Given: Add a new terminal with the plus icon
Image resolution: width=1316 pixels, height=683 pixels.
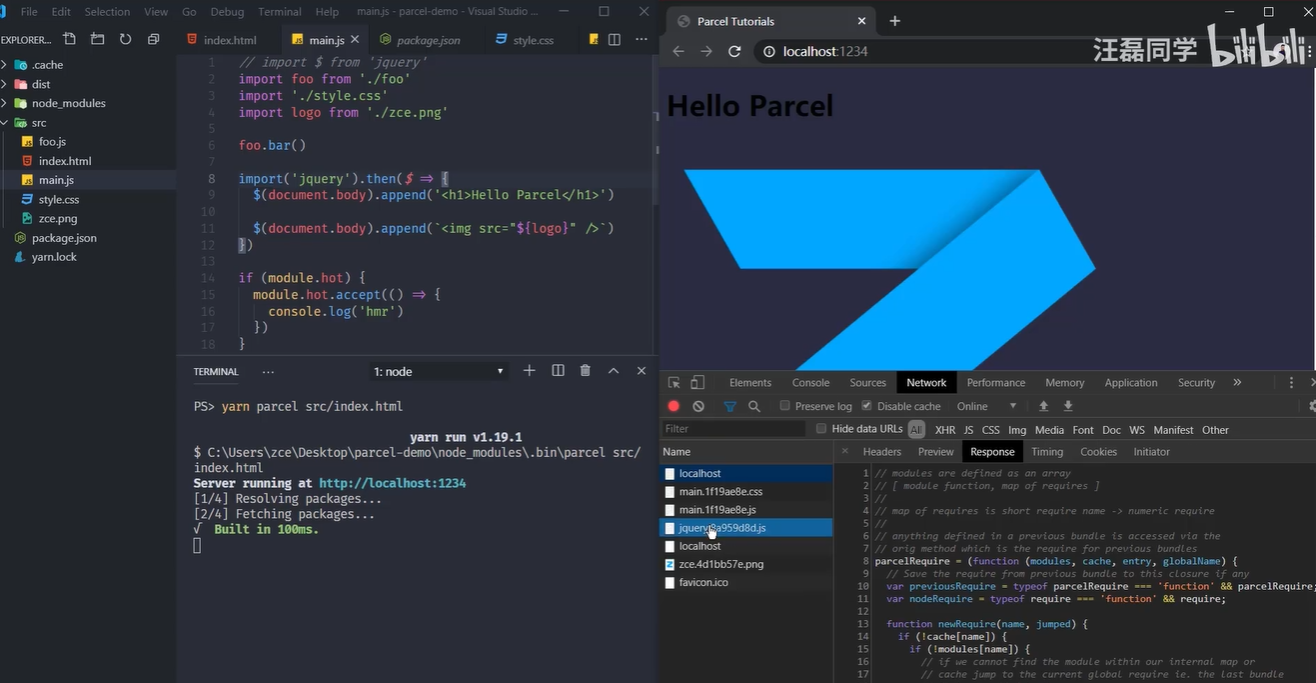Looking at the screenshot, I should pos(529,371).
